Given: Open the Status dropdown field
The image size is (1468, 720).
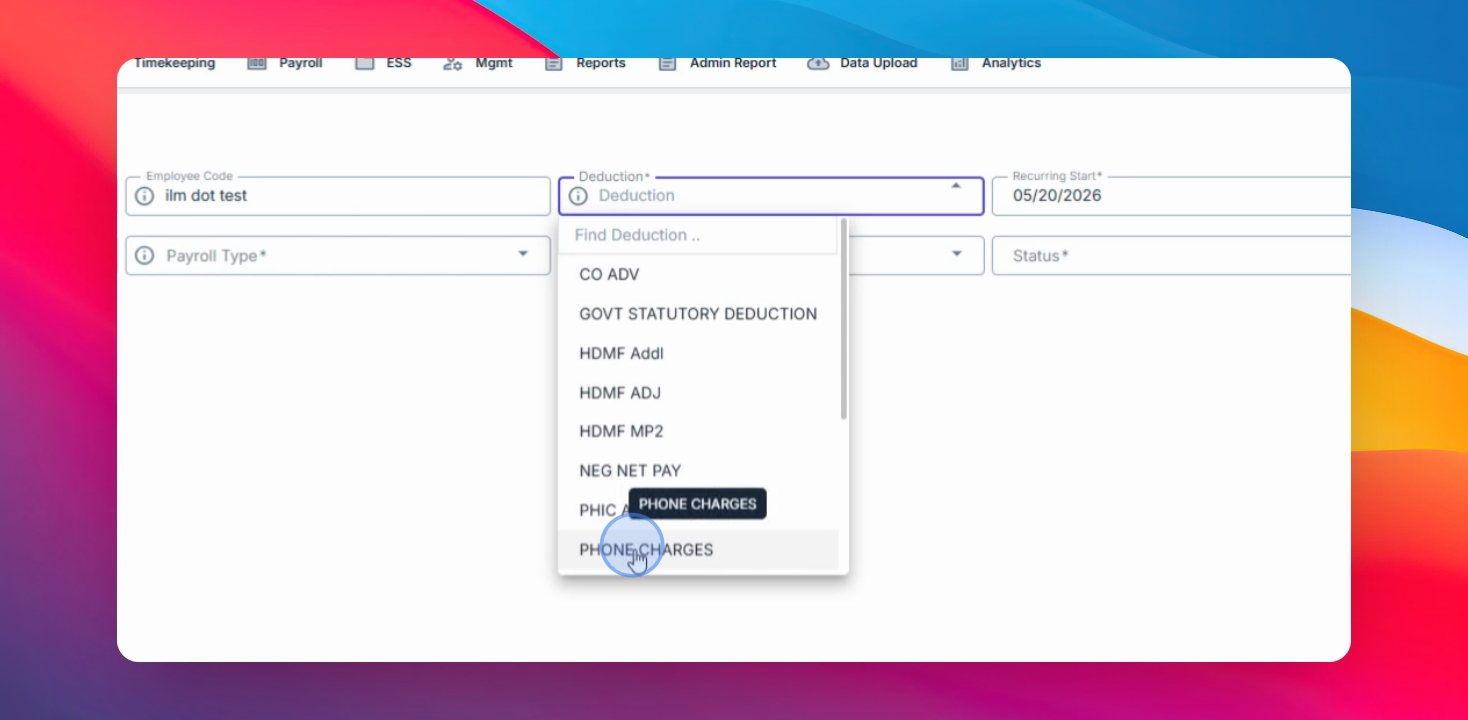Looking at the screenshot, I should [1171, 256].
